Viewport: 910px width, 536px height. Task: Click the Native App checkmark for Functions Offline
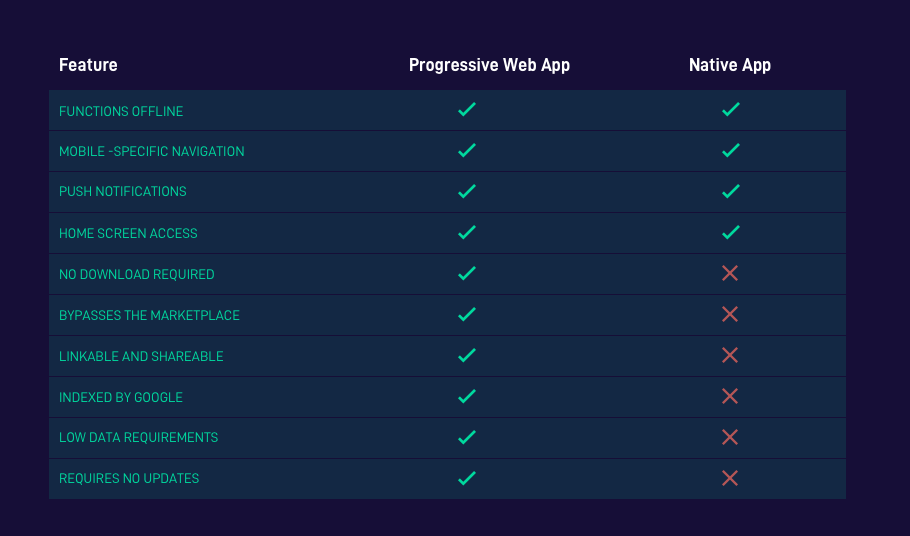coord(730,110)
